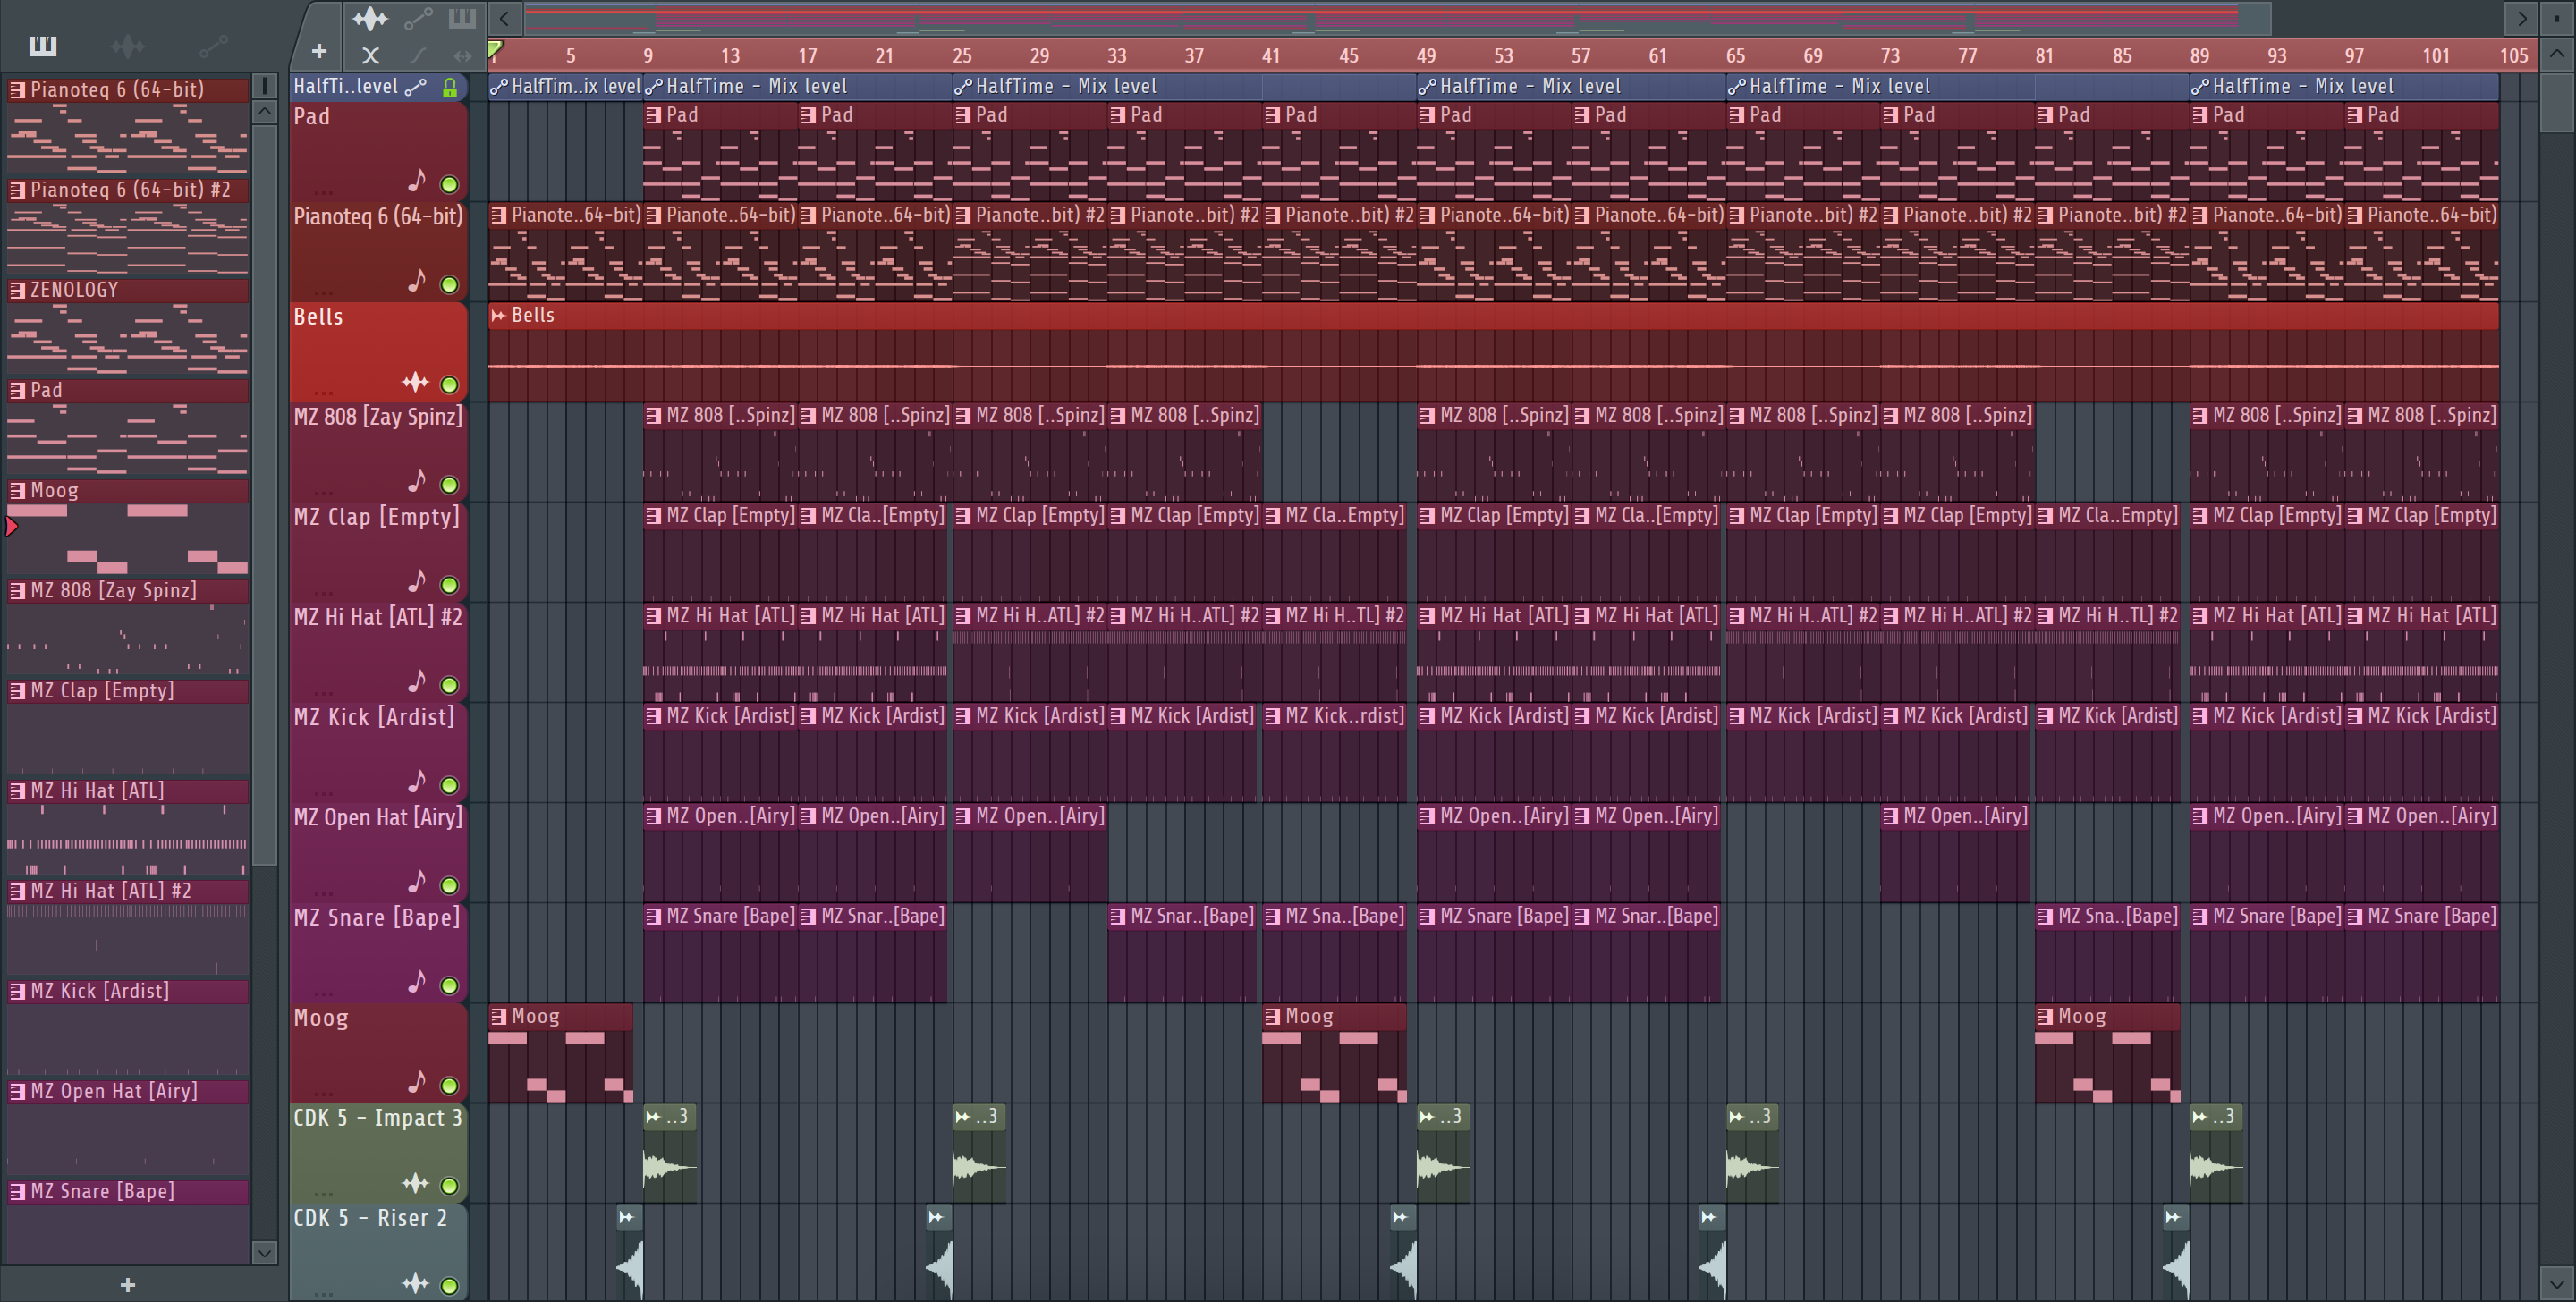Click the note icon on the Moog track
Viewport: 2576px width, 1302px height.
click(417, 1082)
